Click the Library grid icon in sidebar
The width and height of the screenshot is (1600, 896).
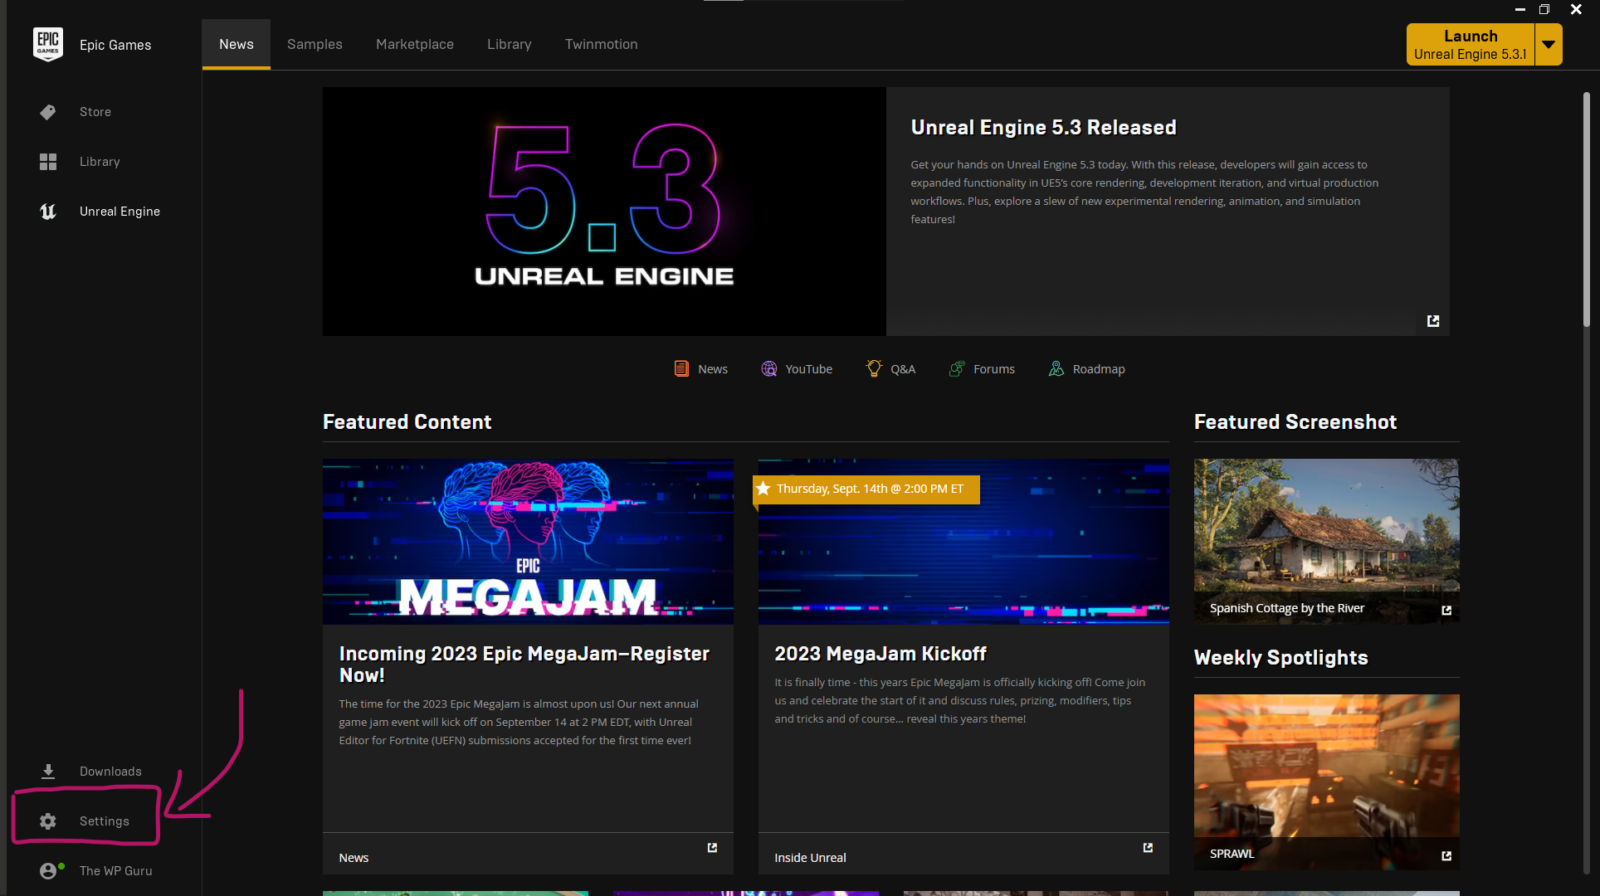point(48,162)
